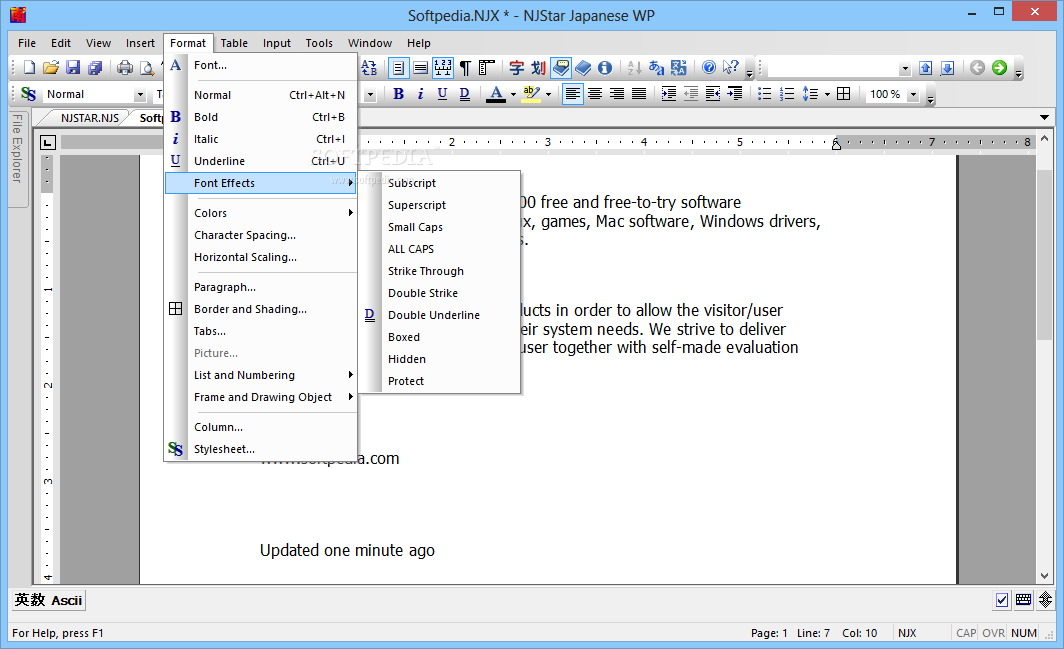The height and width of the screenshot is (649, 1064).
Task: Click the help question mark circle icon
Action: (709, 67)
